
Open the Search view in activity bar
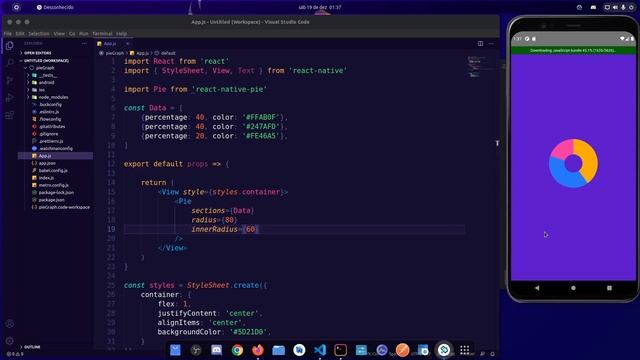9,63
